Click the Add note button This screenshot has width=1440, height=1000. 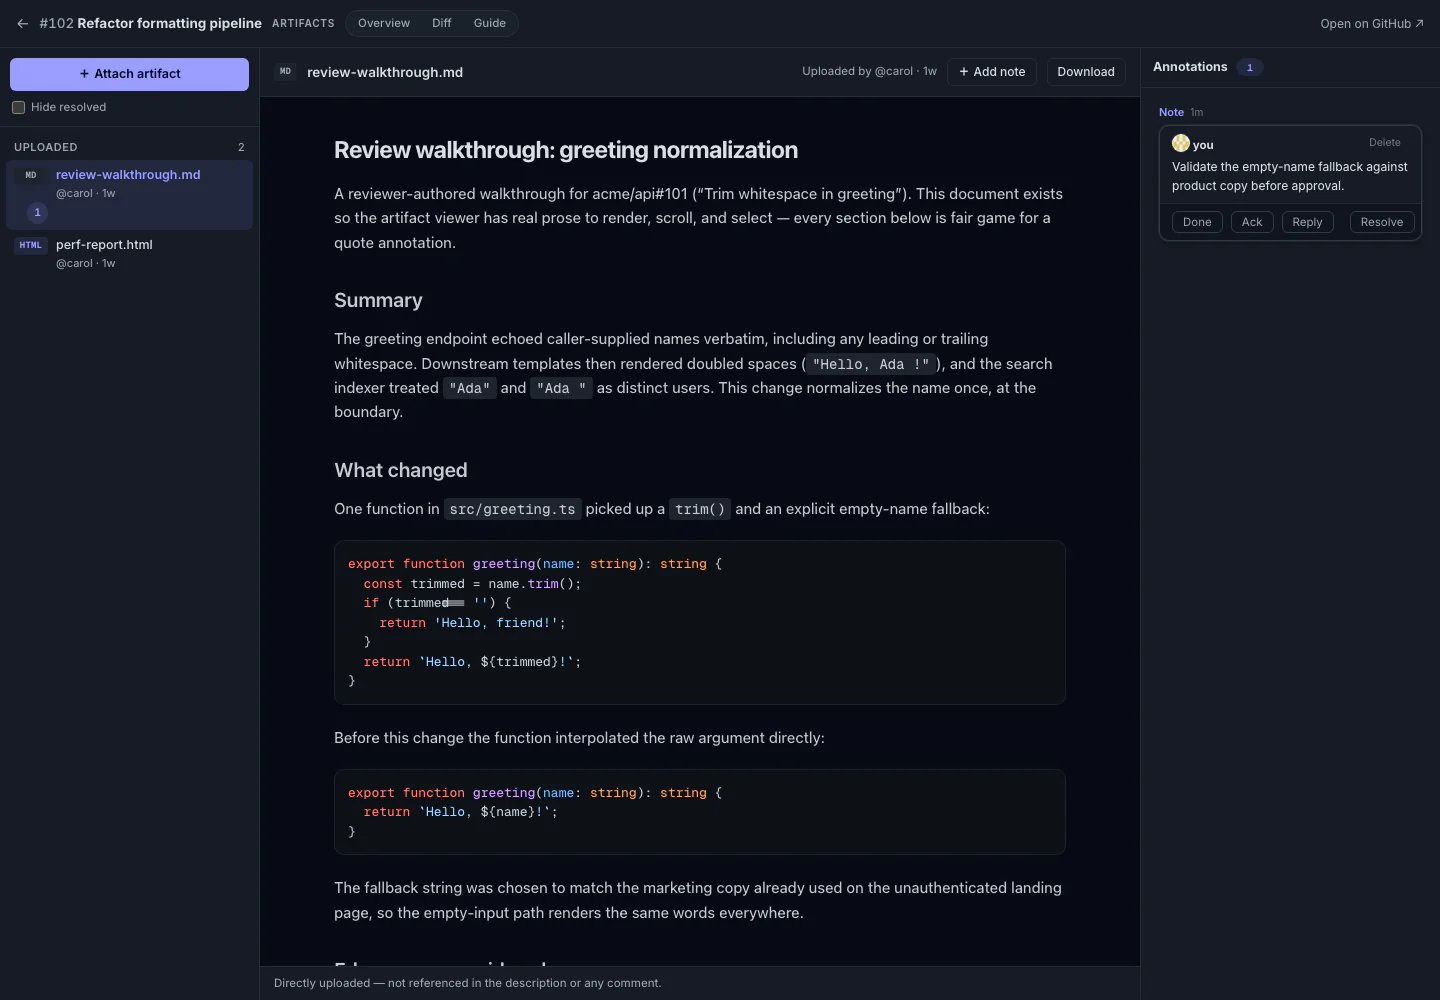(x=992, y=72)
